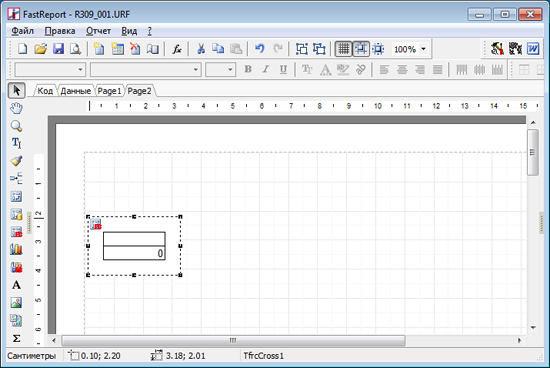Open the variables fx editor

[176, 49]
